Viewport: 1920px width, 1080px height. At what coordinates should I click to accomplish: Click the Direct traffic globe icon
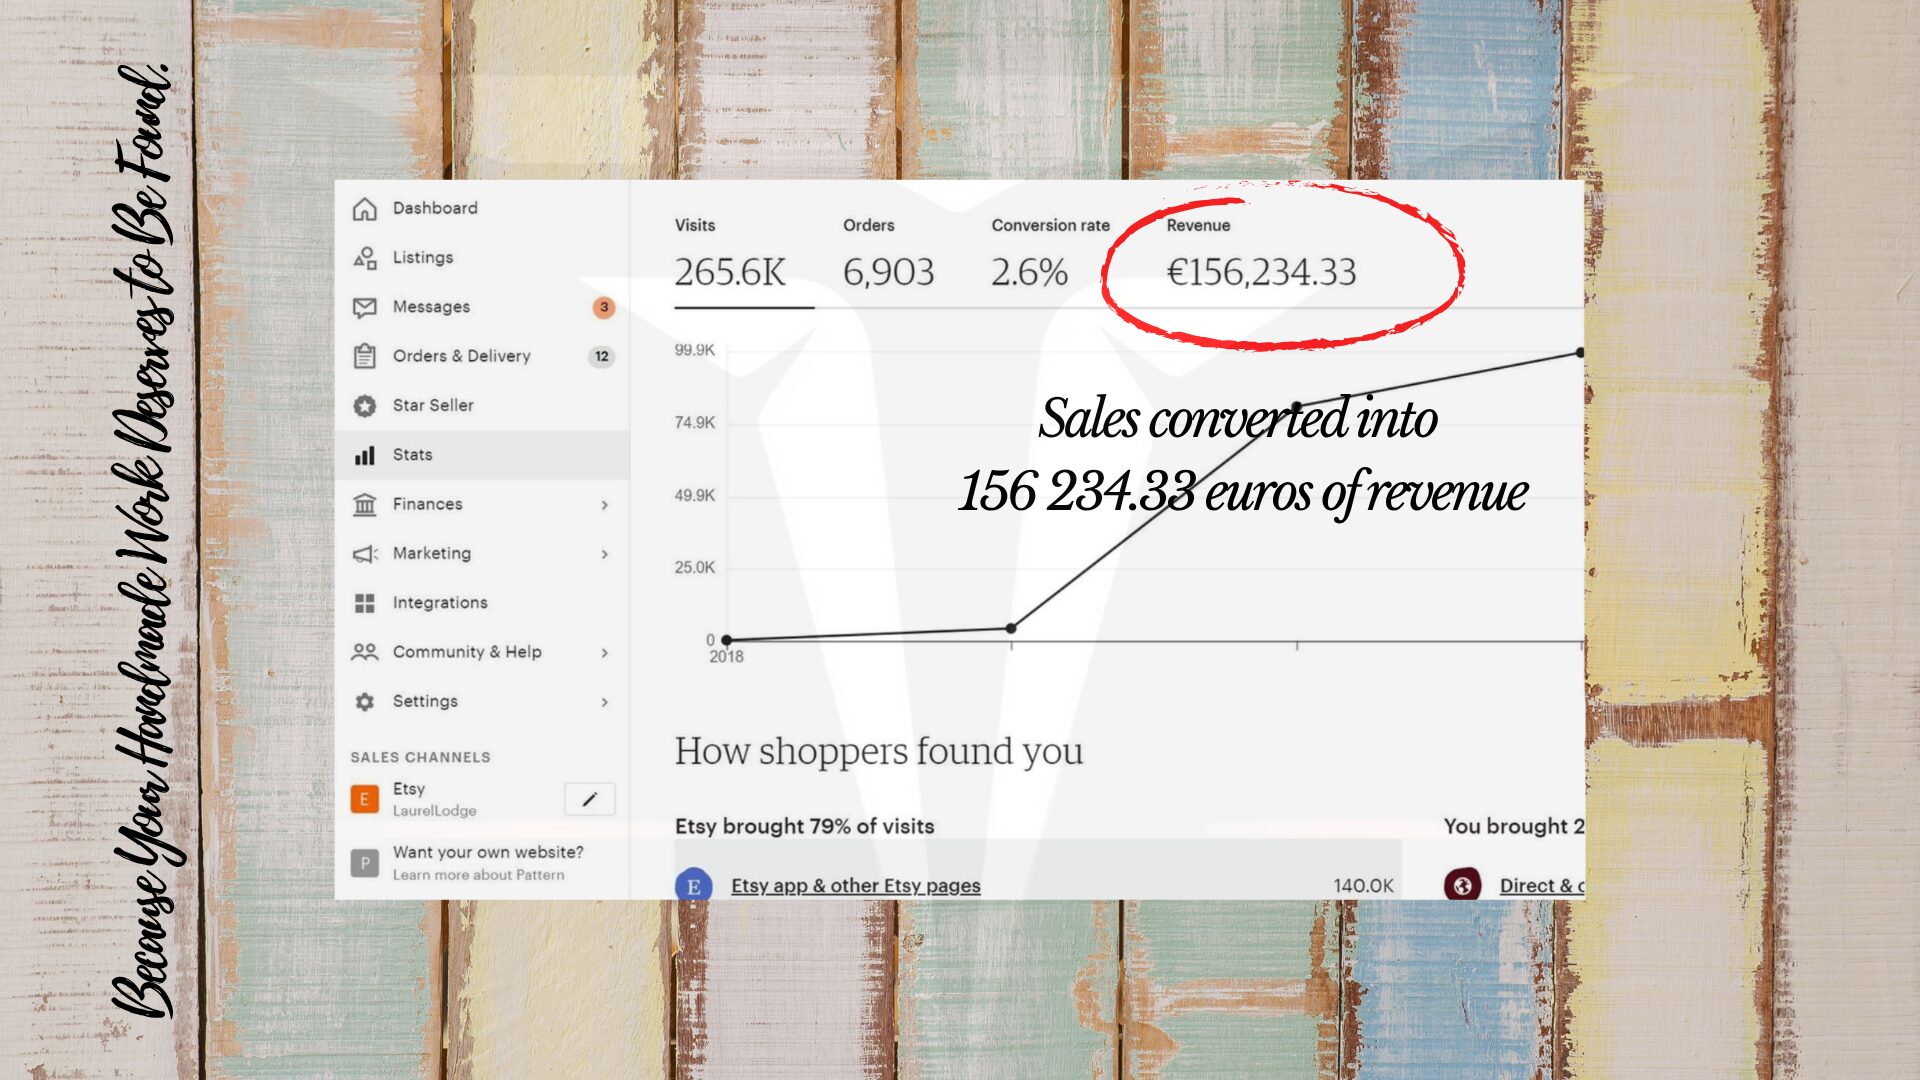coord(1462,885)
